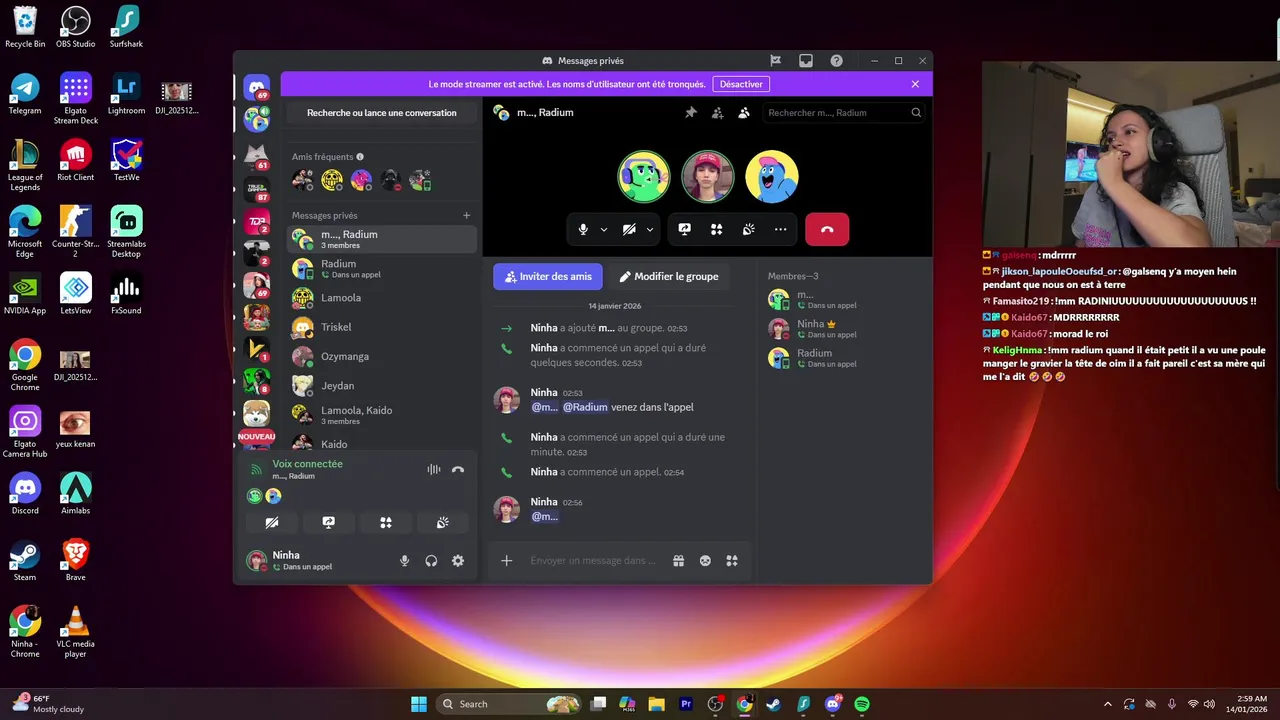1280x720 pixels.
Task: Open soundboard button in voice panel
Action: coord(443,523)
